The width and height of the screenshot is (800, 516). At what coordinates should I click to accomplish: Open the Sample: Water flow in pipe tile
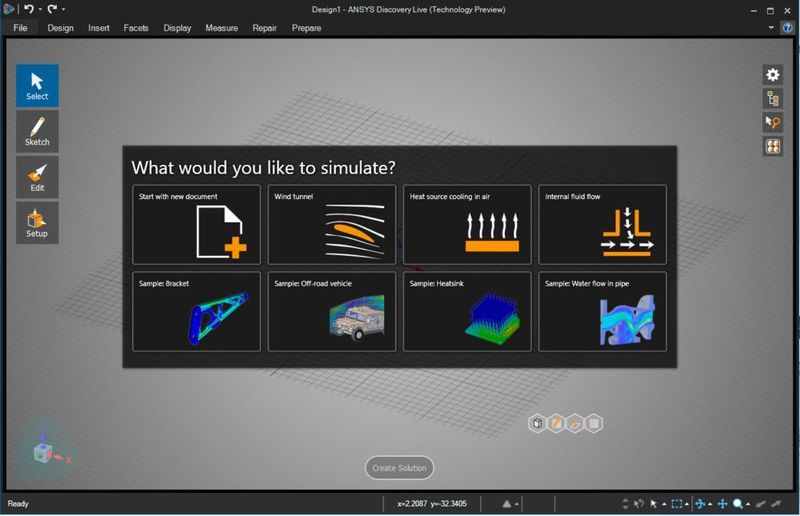(603, 311)
